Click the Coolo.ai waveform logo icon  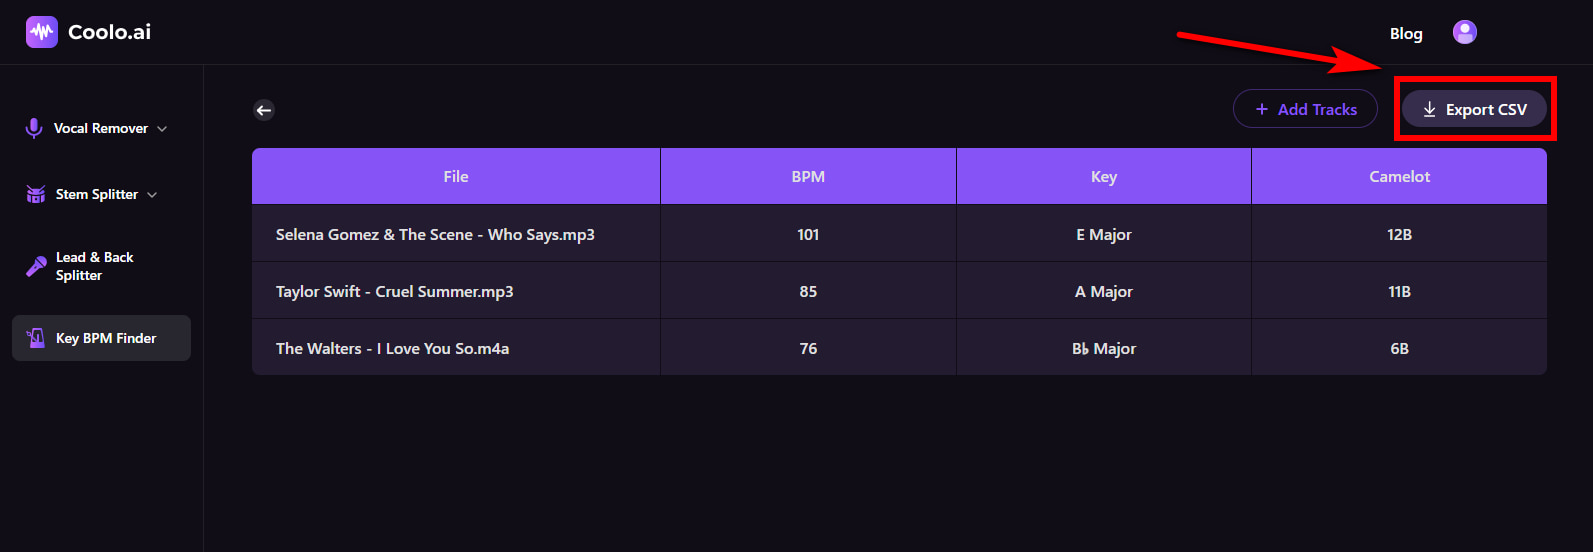tap(41, 32)
